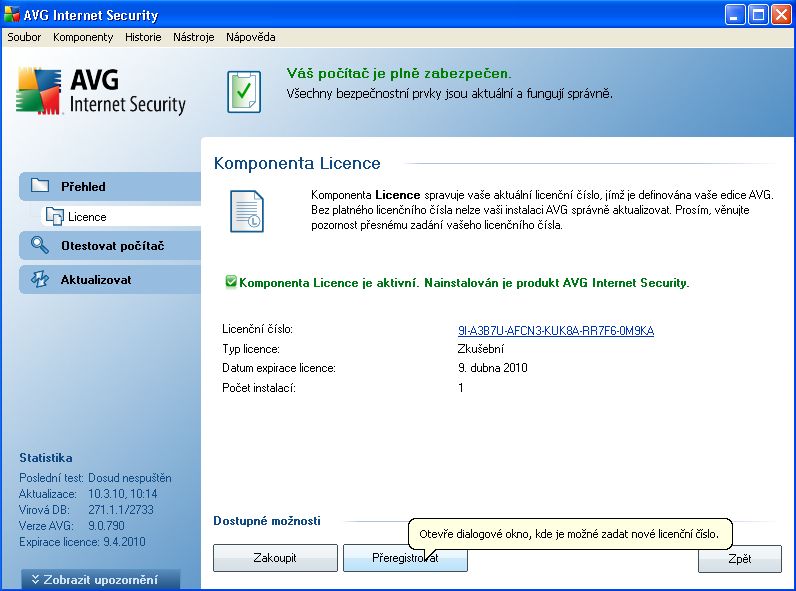Click the Statistika heading in the sidebar
Screen dimensions: 796x591
46,457
